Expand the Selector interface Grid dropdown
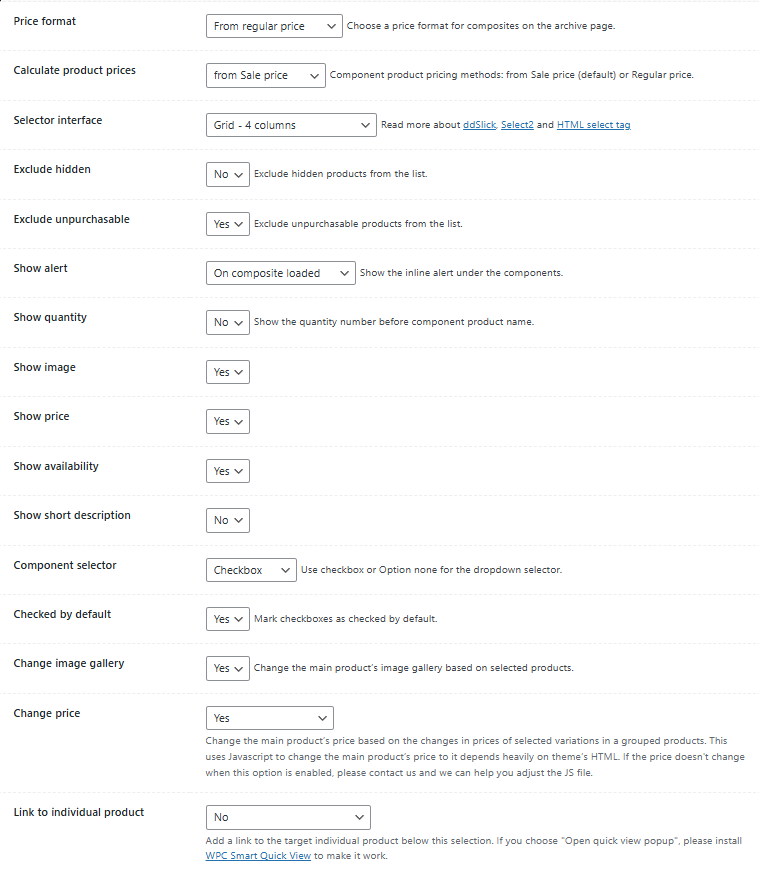Screen dimensions: 759x875 tap(291, 125)
